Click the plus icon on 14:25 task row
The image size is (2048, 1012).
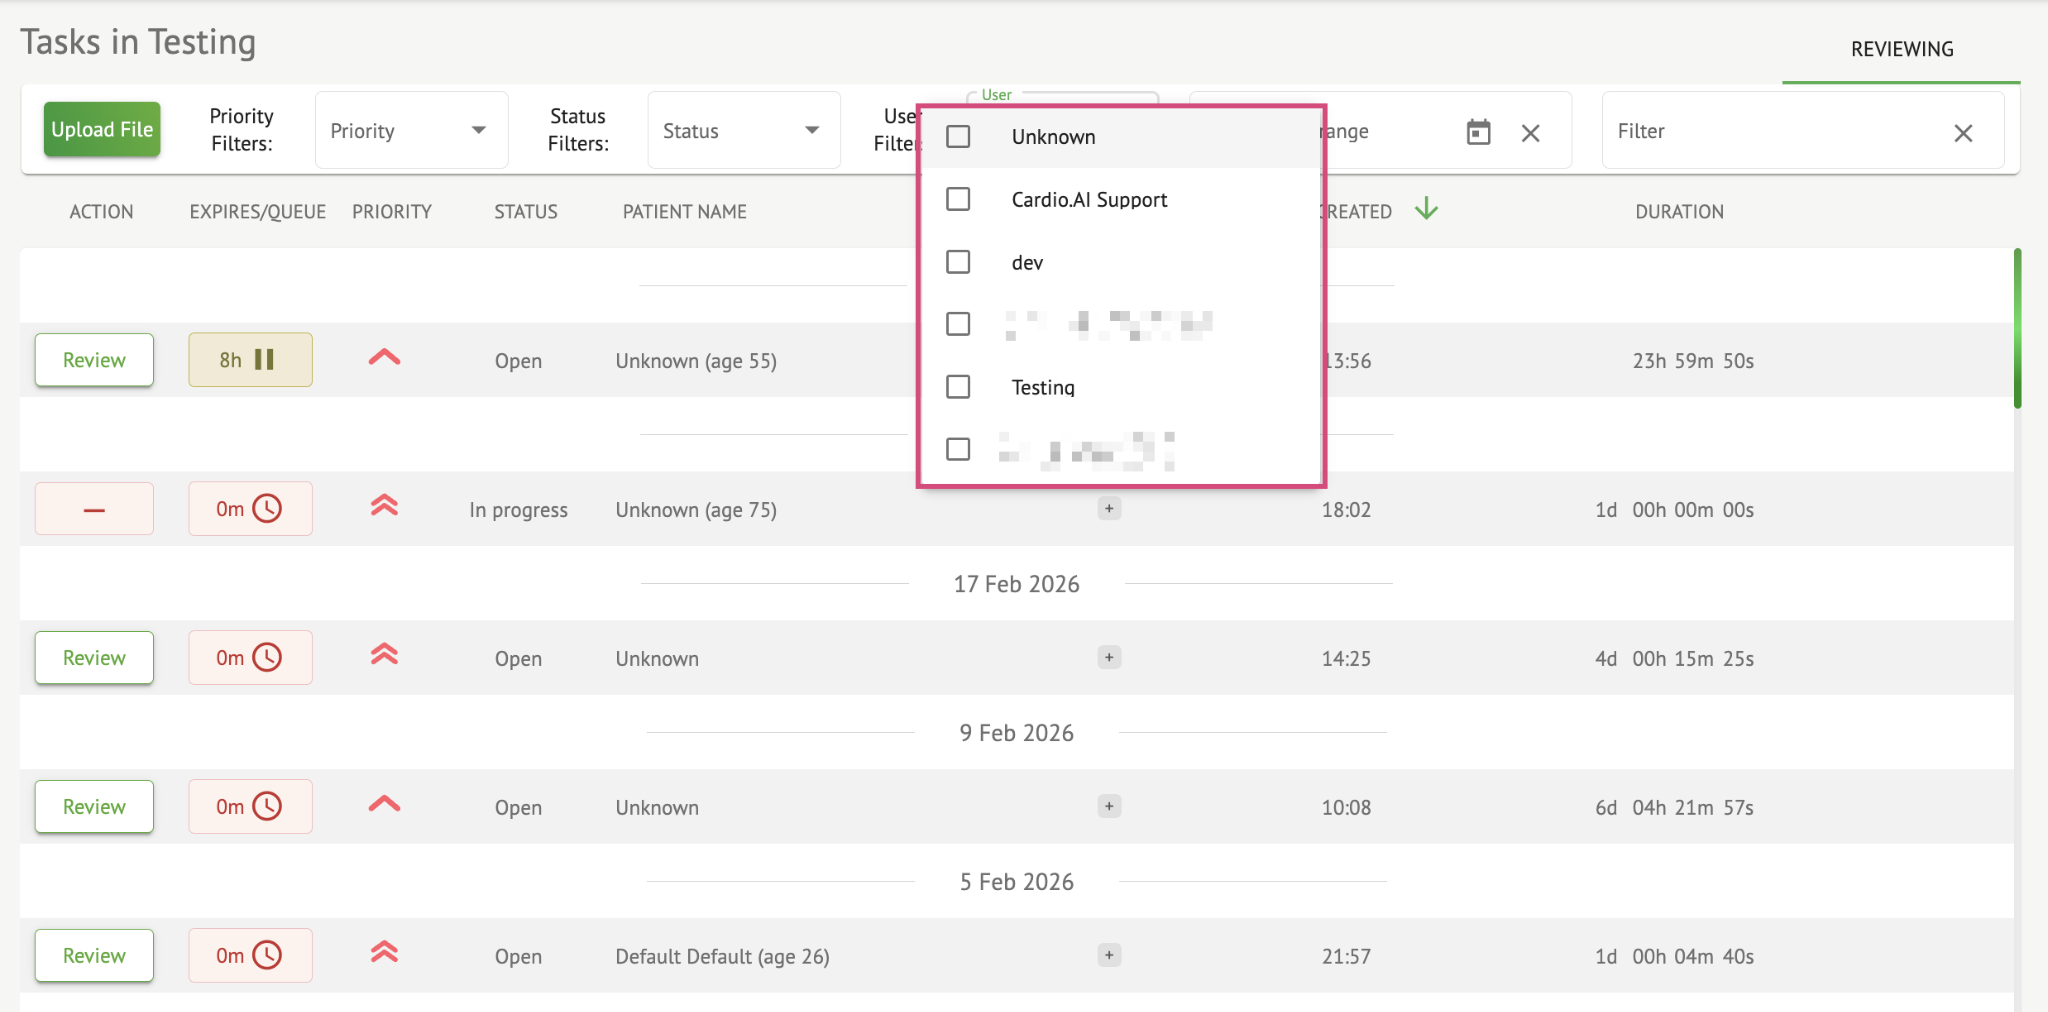[x=1108, y=658]
